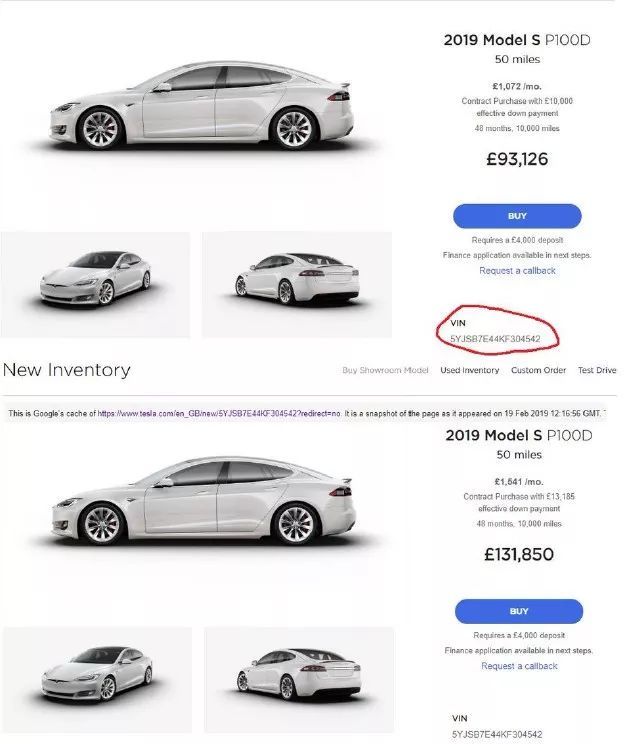Open the lower Request a callback link
Viewport: 630px width, 744px height.
[519, 666]
